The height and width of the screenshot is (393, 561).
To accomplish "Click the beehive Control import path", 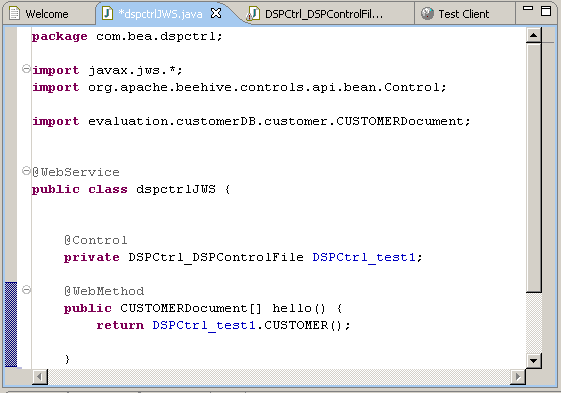I will 267,87.
